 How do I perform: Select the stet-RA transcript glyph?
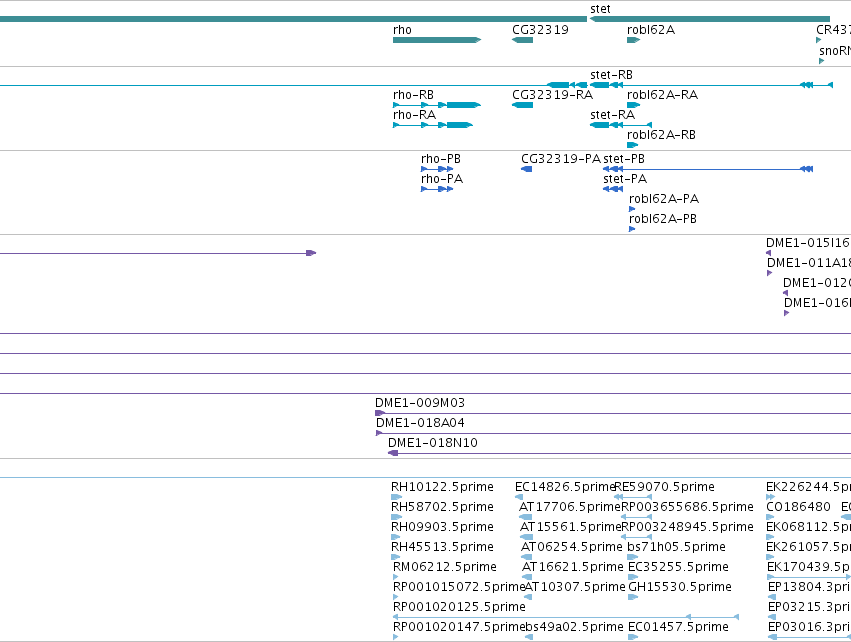click(x=621, y=125)
